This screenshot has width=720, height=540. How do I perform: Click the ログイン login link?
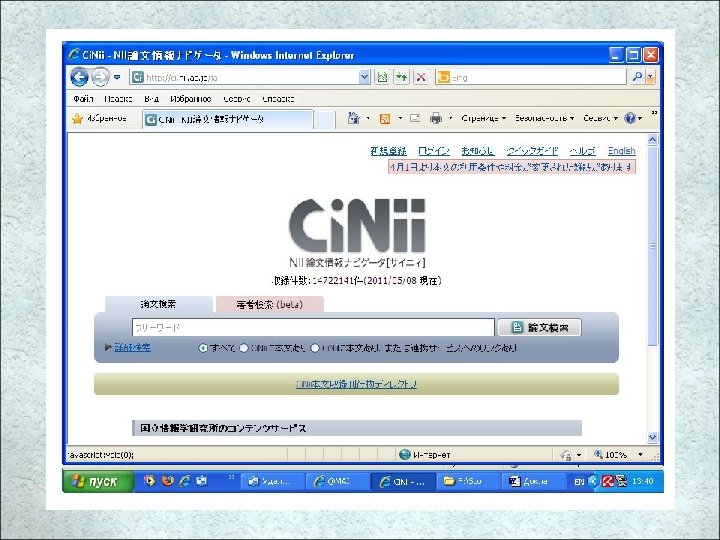[433, 151]
